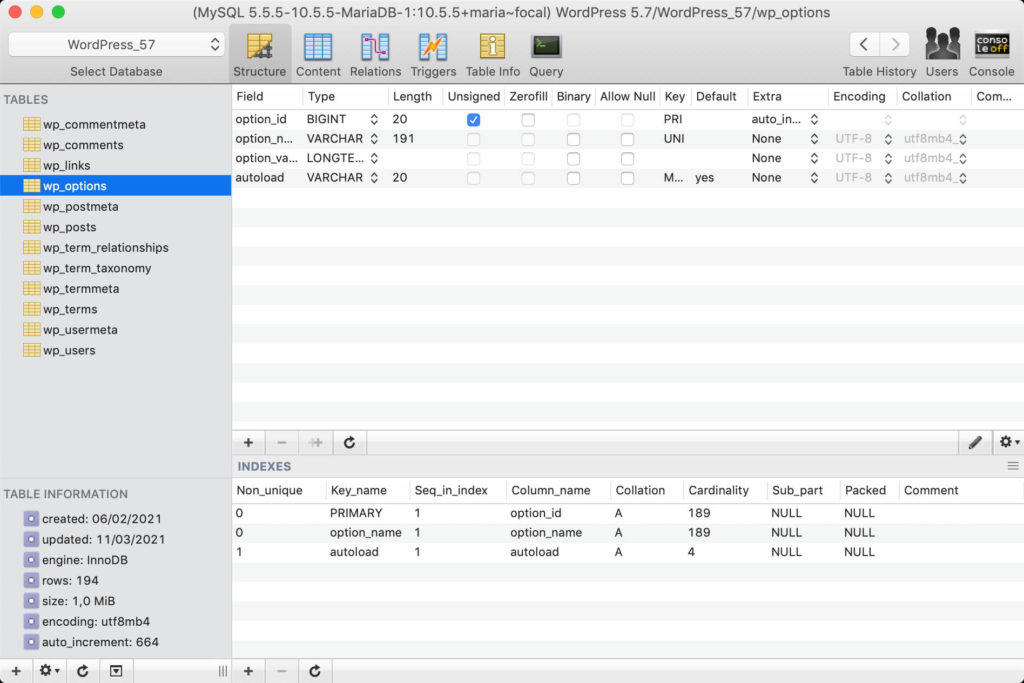Open the Query editor
Viewport: 1024px width, 683px height.
pos(546,55)
